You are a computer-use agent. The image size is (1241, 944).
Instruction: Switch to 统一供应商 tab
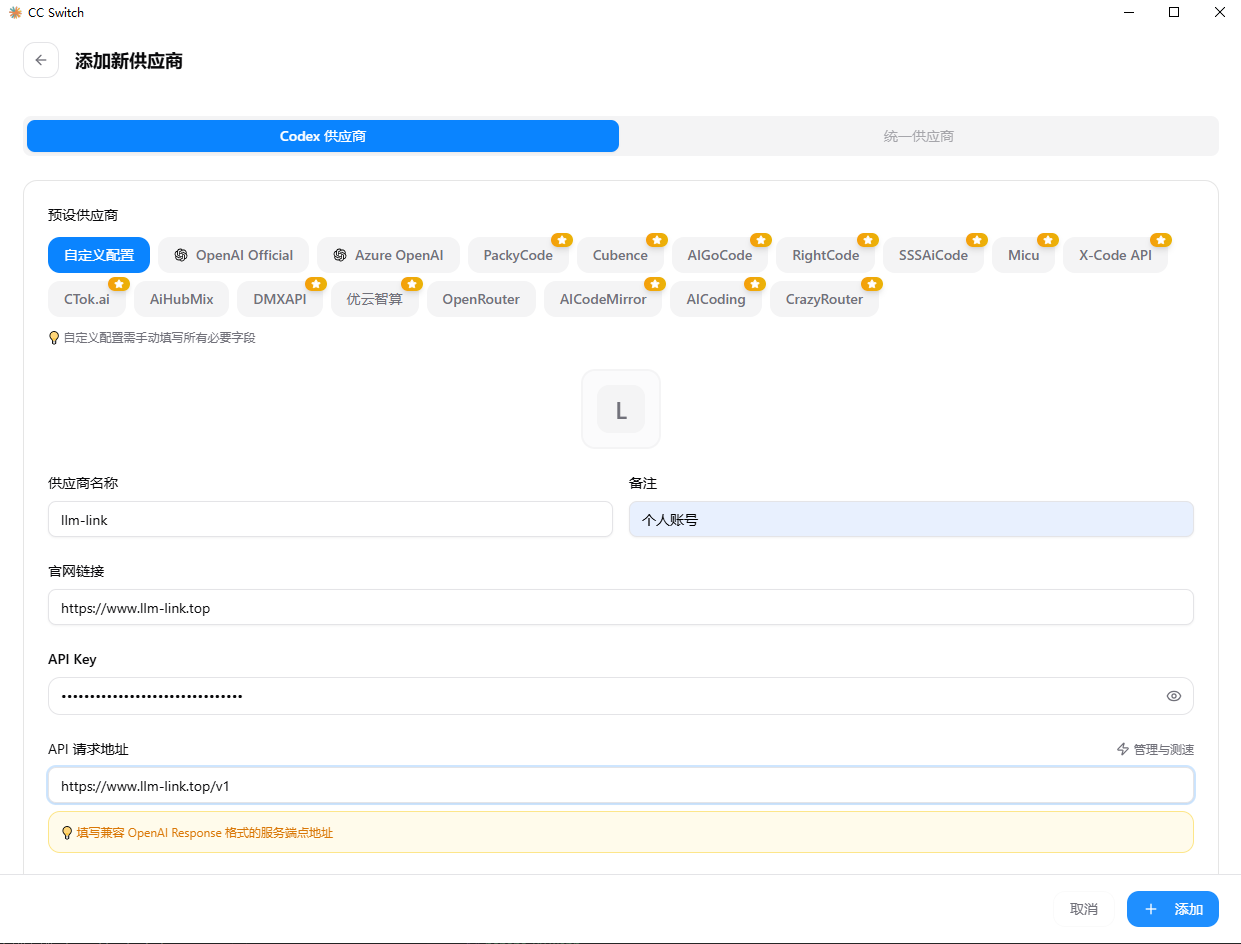click(918, 136)
